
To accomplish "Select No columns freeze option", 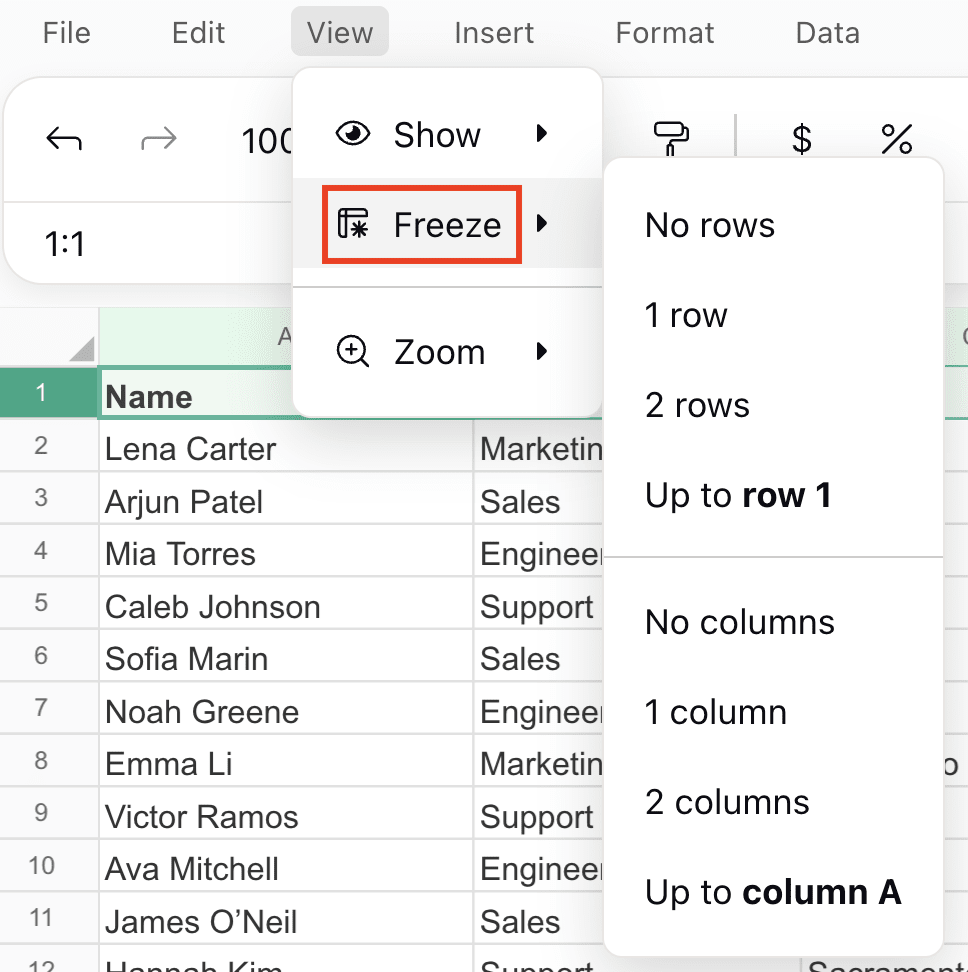I will coord(739,622).
